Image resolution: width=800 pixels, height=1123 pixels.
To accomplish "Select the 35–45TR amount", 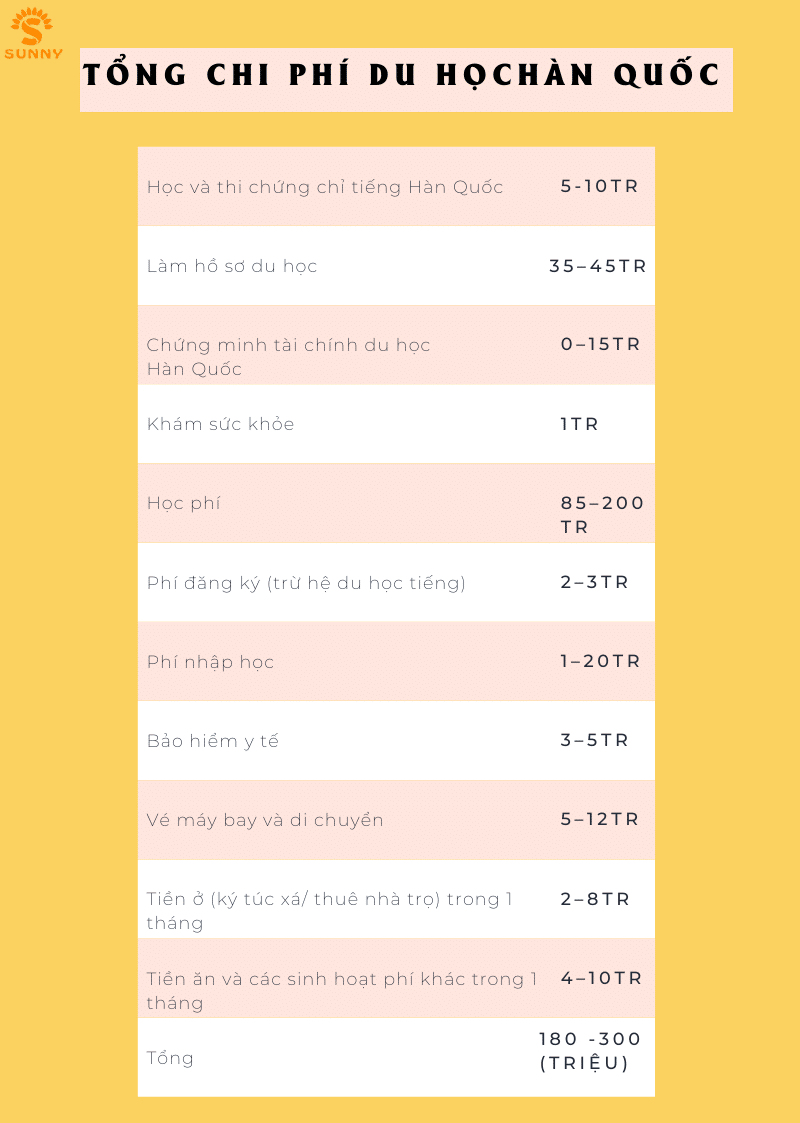I will pos(597,266).
